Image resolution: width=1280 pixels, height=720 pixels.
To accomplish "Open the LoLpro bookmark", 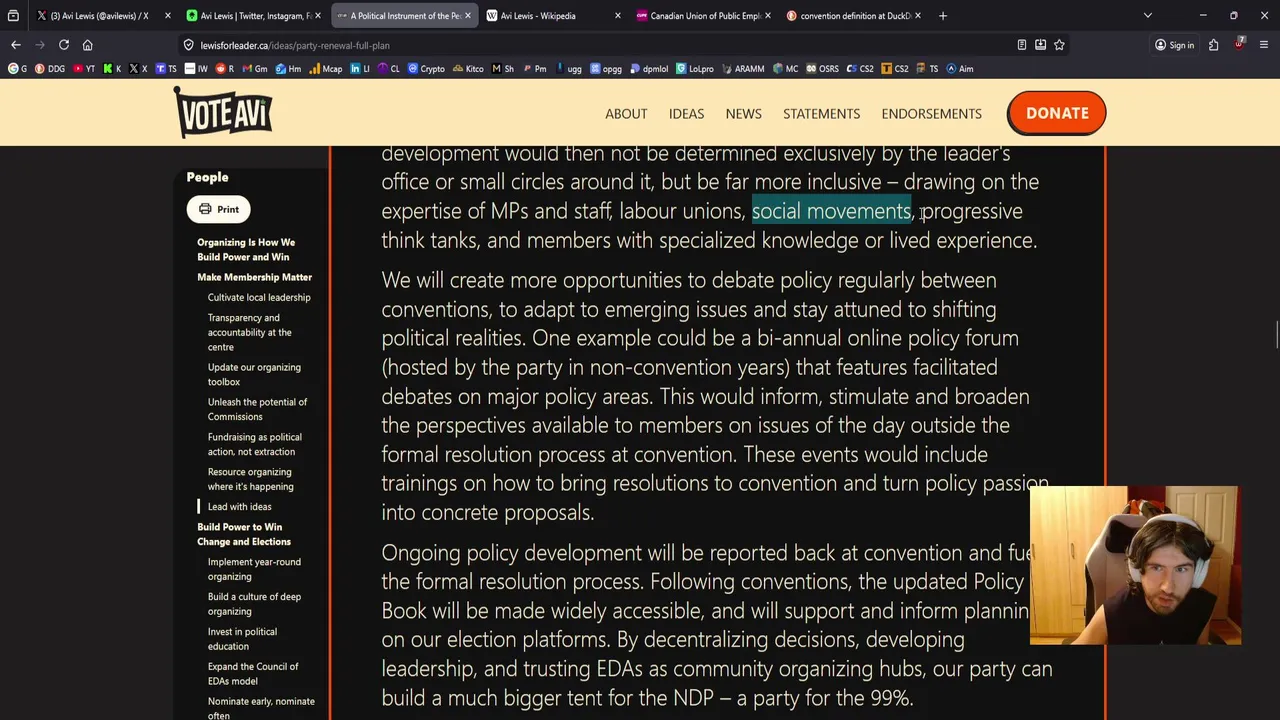I will point(695,69).
